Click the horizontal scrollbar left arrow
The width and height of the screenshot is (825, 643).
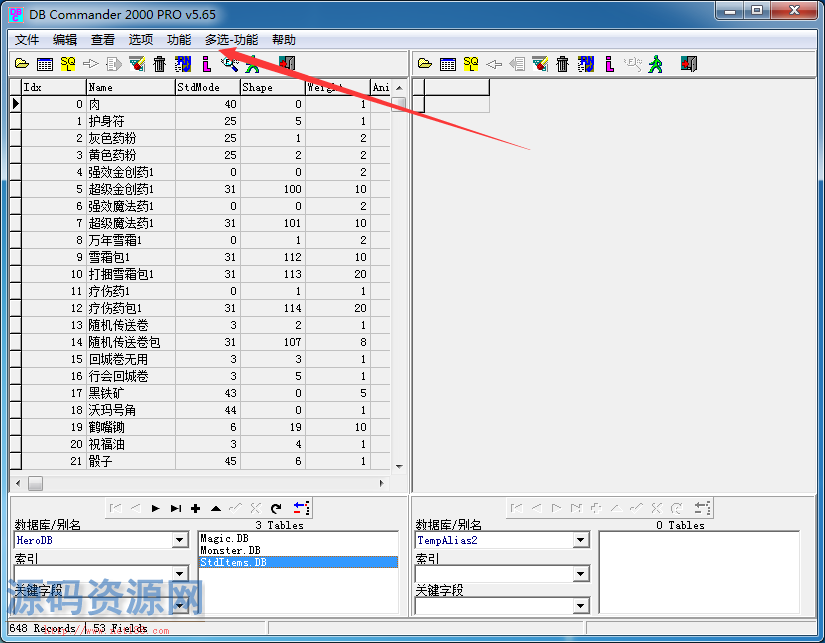click(18, 483)
